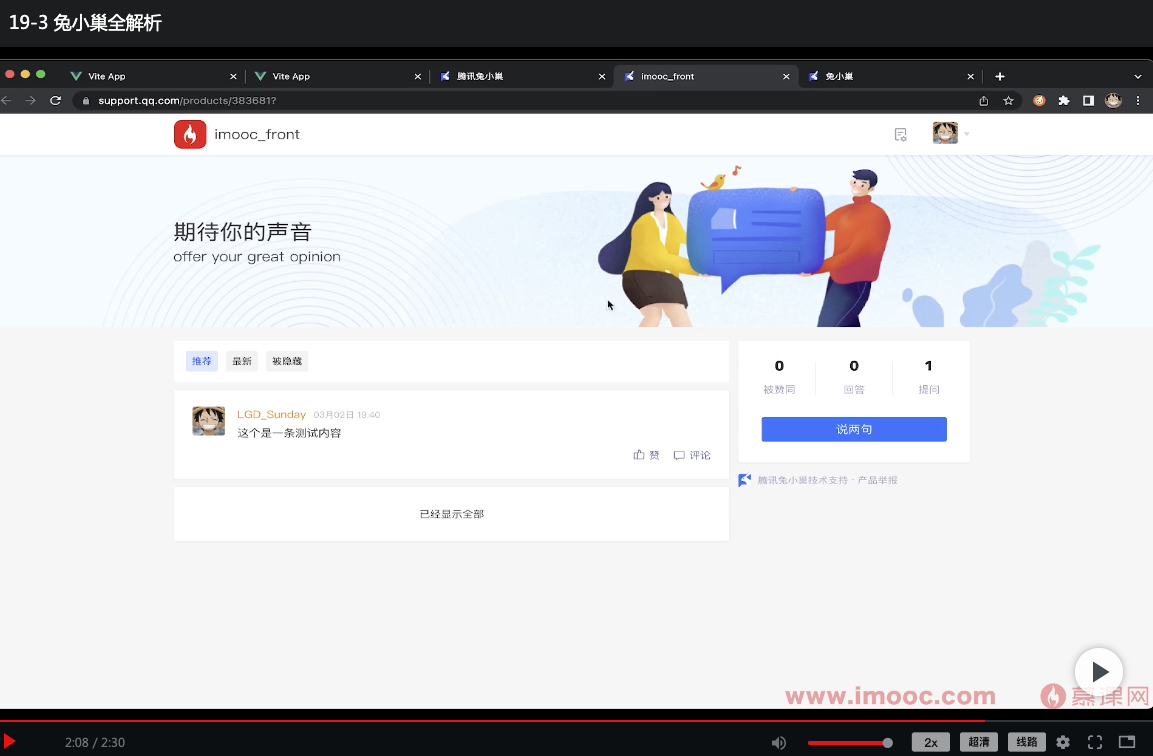The height and width of the screenshot is (756, 1153).
Task: Open the browser tab list chevron
Action: (1137, 76)
